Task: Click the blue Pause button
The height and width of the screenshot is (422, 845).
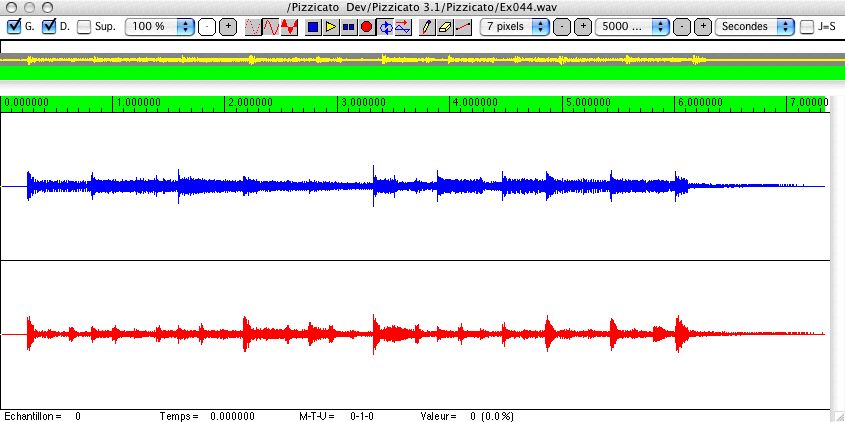Action: click(349, 27)
